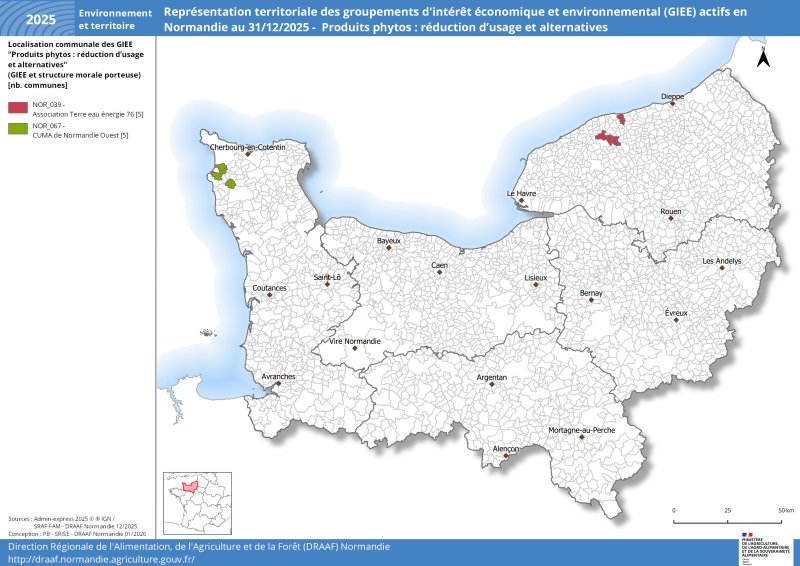This screenshot has height=566, width=800.
Task: Click the Lisieux city marker dot
Action: coord(536,285)
